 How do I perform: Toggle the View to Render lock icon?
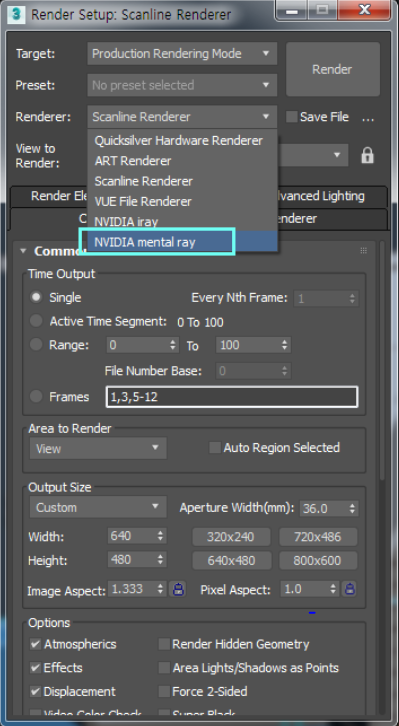367,156
